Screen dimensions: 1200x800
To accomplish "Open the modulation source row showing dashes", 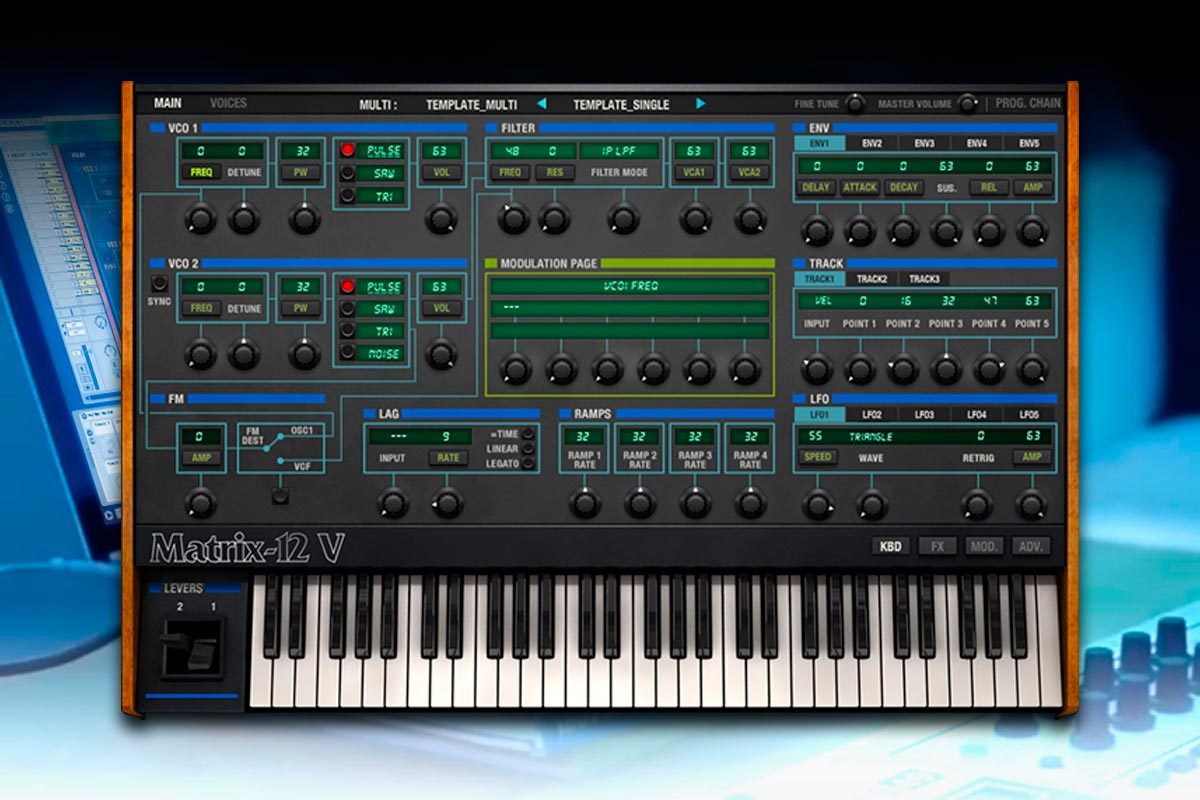I will [x=630, y=309].
